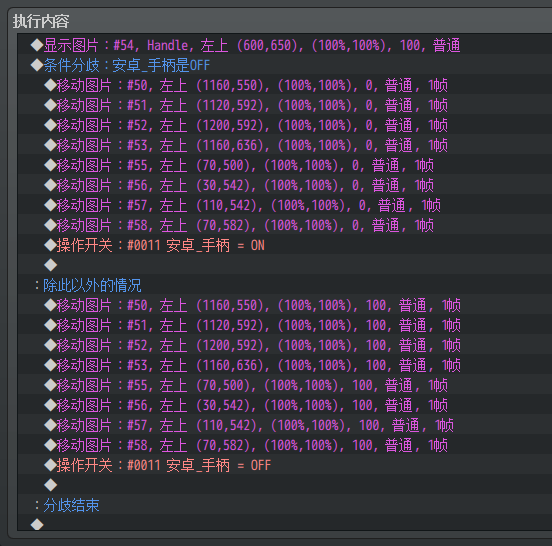This screenshot has height=546, width=552.
Task: Select 移动图片 #55 row with opacity 0
Action: tap(284, 165)
